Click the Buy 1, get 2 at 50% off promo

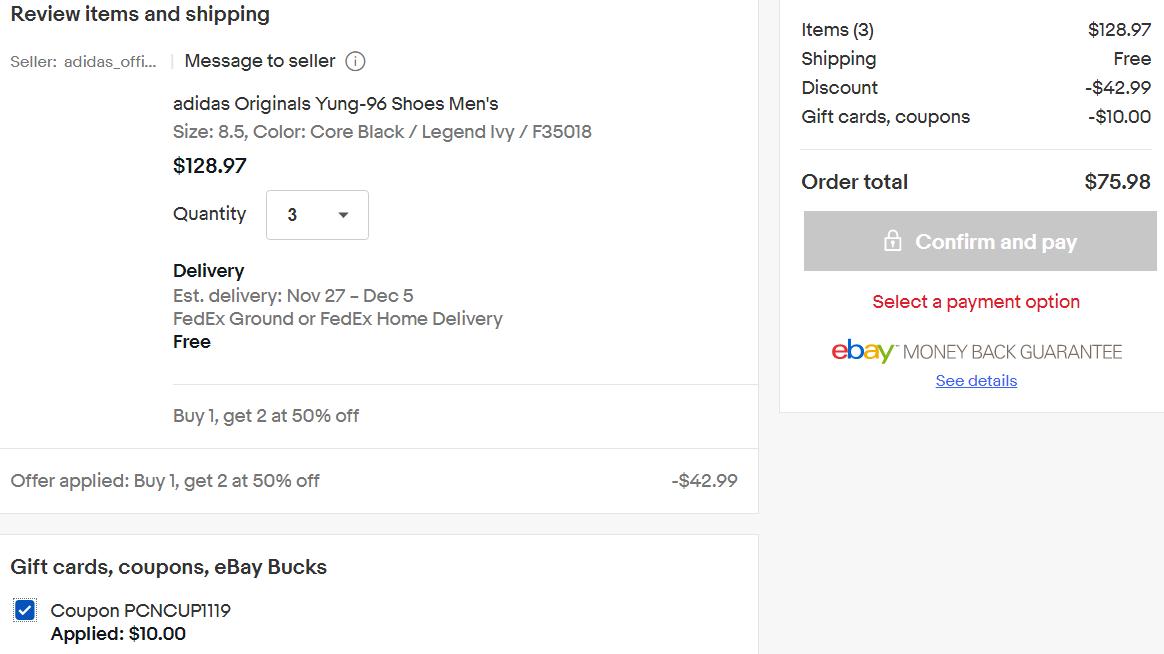pos(266,416)
